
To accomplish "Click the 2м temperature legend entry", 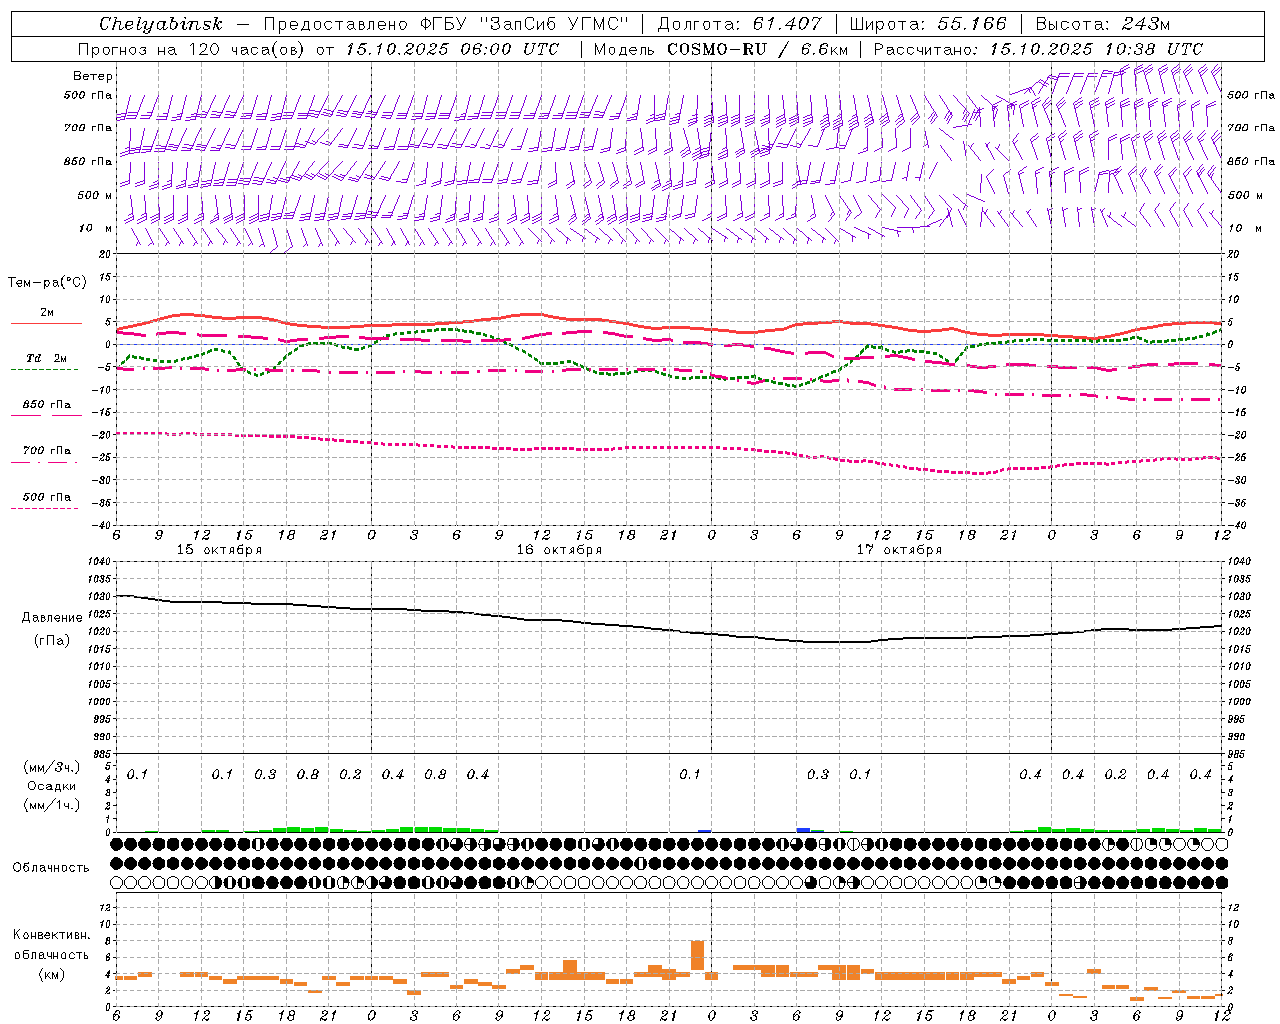I will point(47,313).
